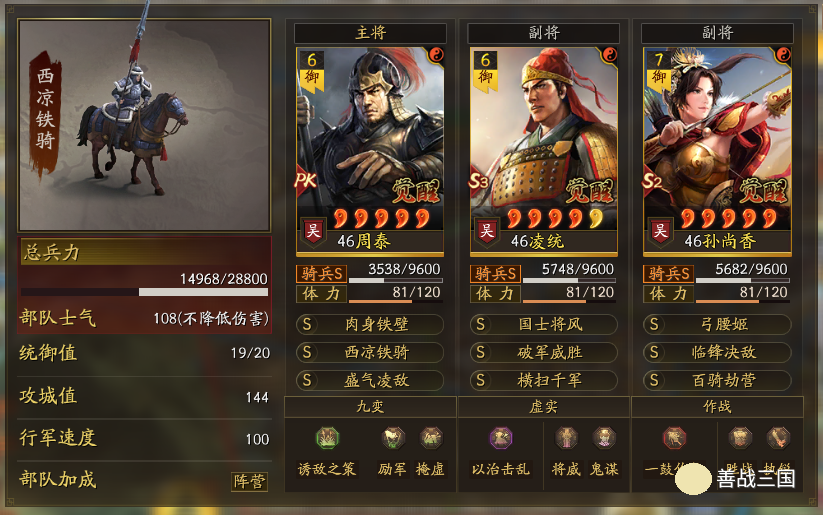Open 周泰 main general portrait
Image resolution: width=823 pixels, height=515 pixels.
[x=370, y=151]
